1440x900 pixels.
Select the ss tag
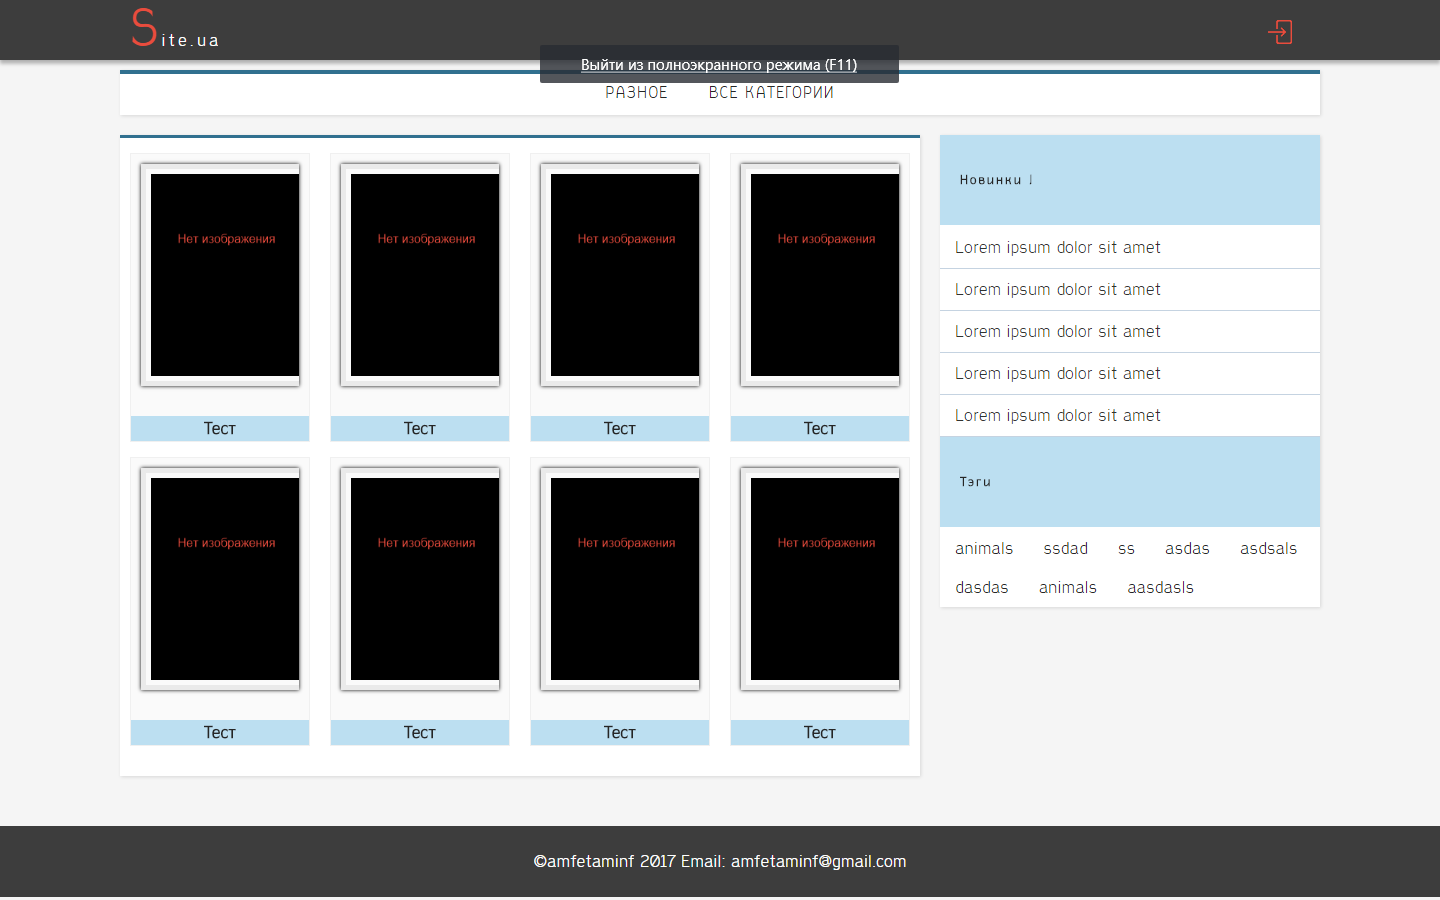point(1126,549)
